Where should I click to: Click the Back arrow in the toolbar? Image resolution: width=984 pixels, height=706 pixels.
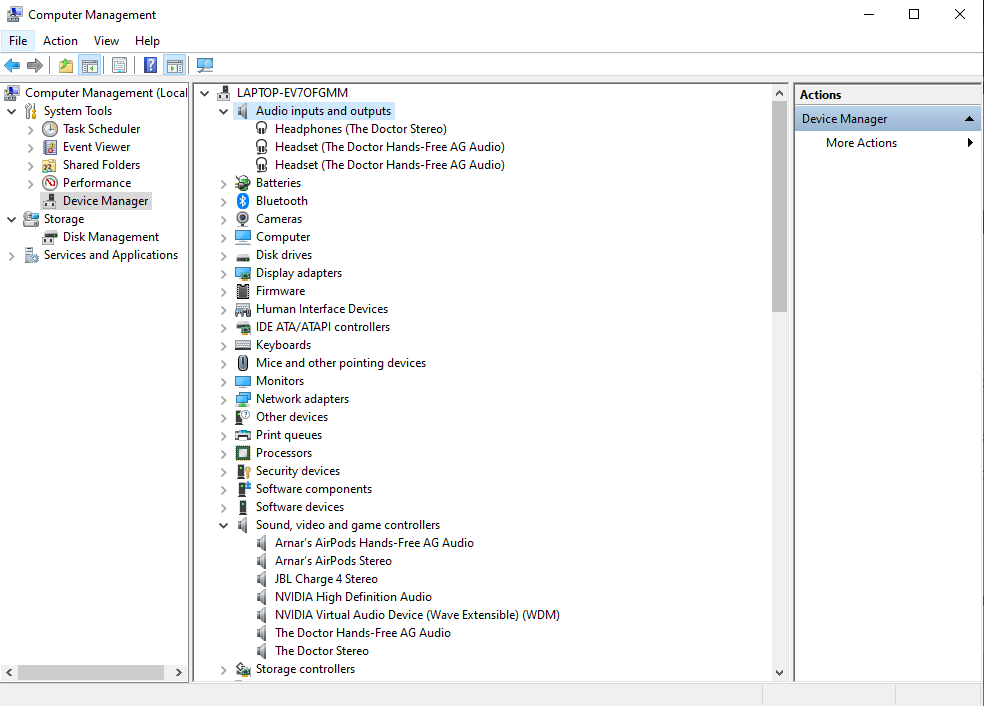click(x=12, y=65)
